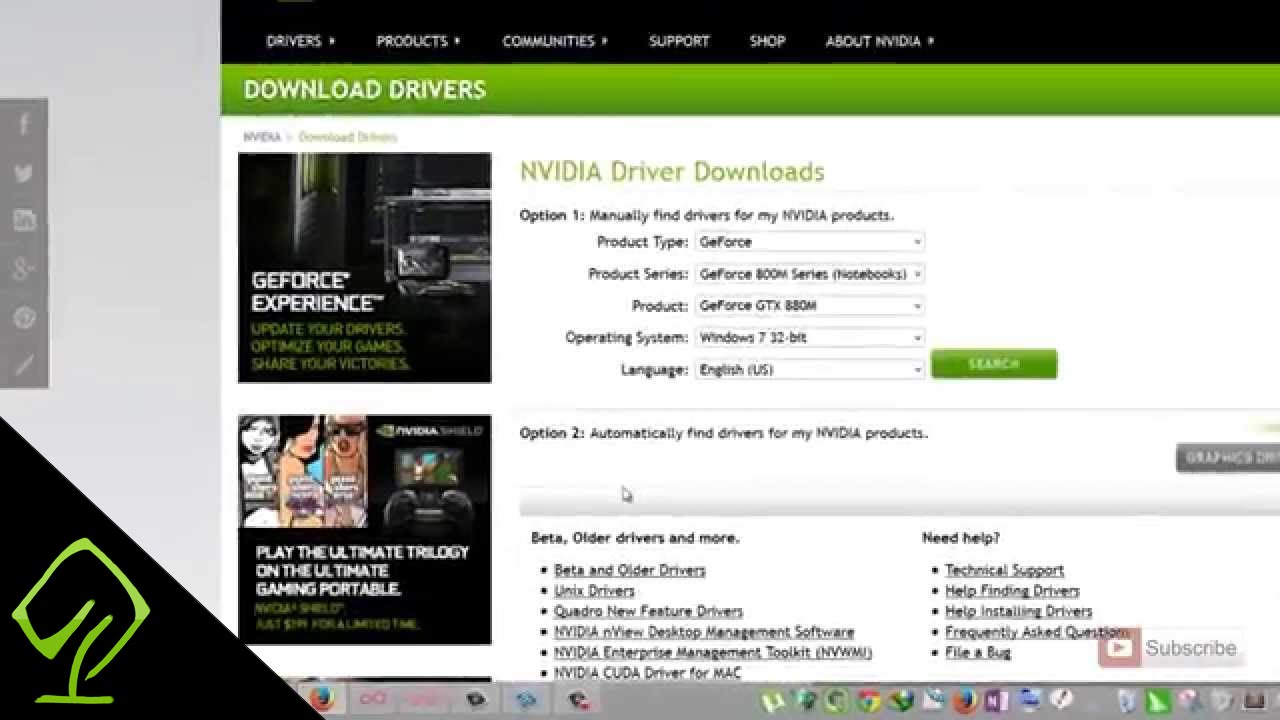The height and width of the screenshot is (720, 1280).
Task: Open the Product dropdown showing GeForce GTX 880M
Action: coord(810,306)
